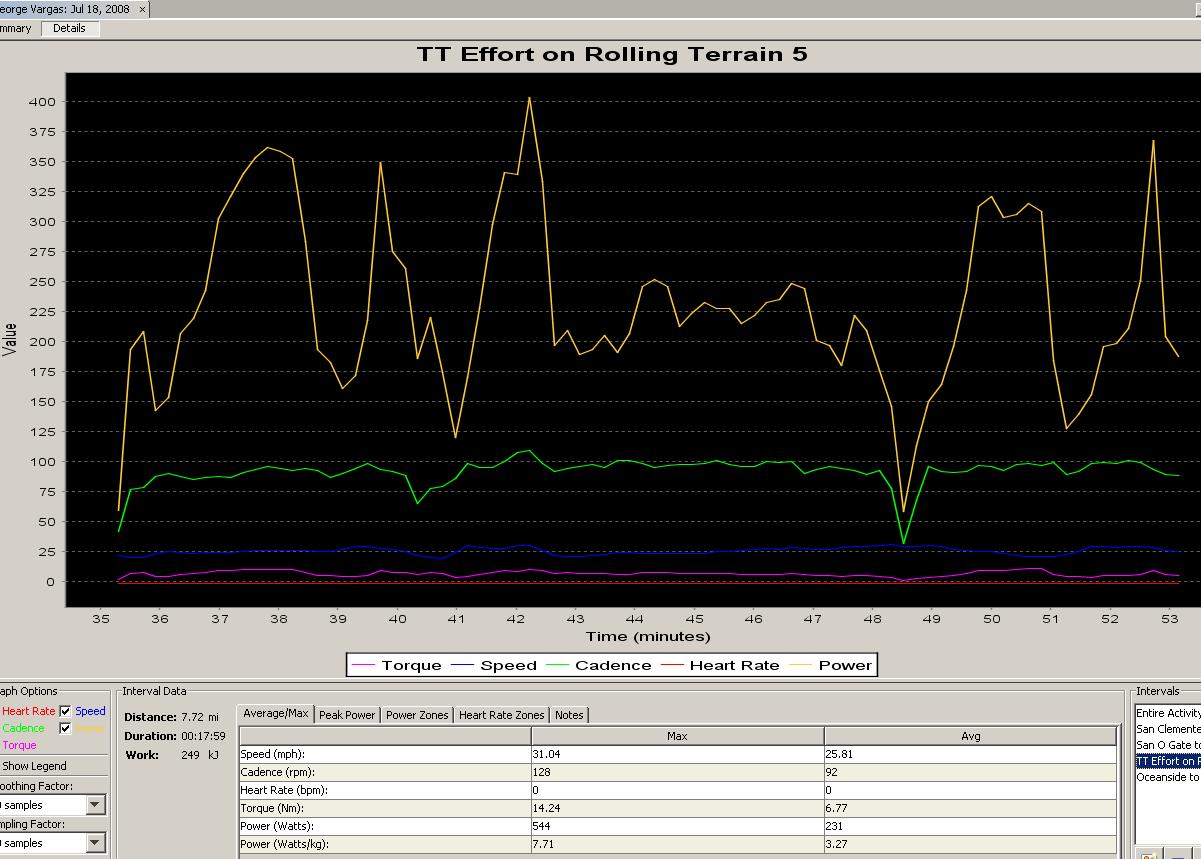The image size is (1201, 859).
Task: Open the Notes tab
Action: pos(569,715)
